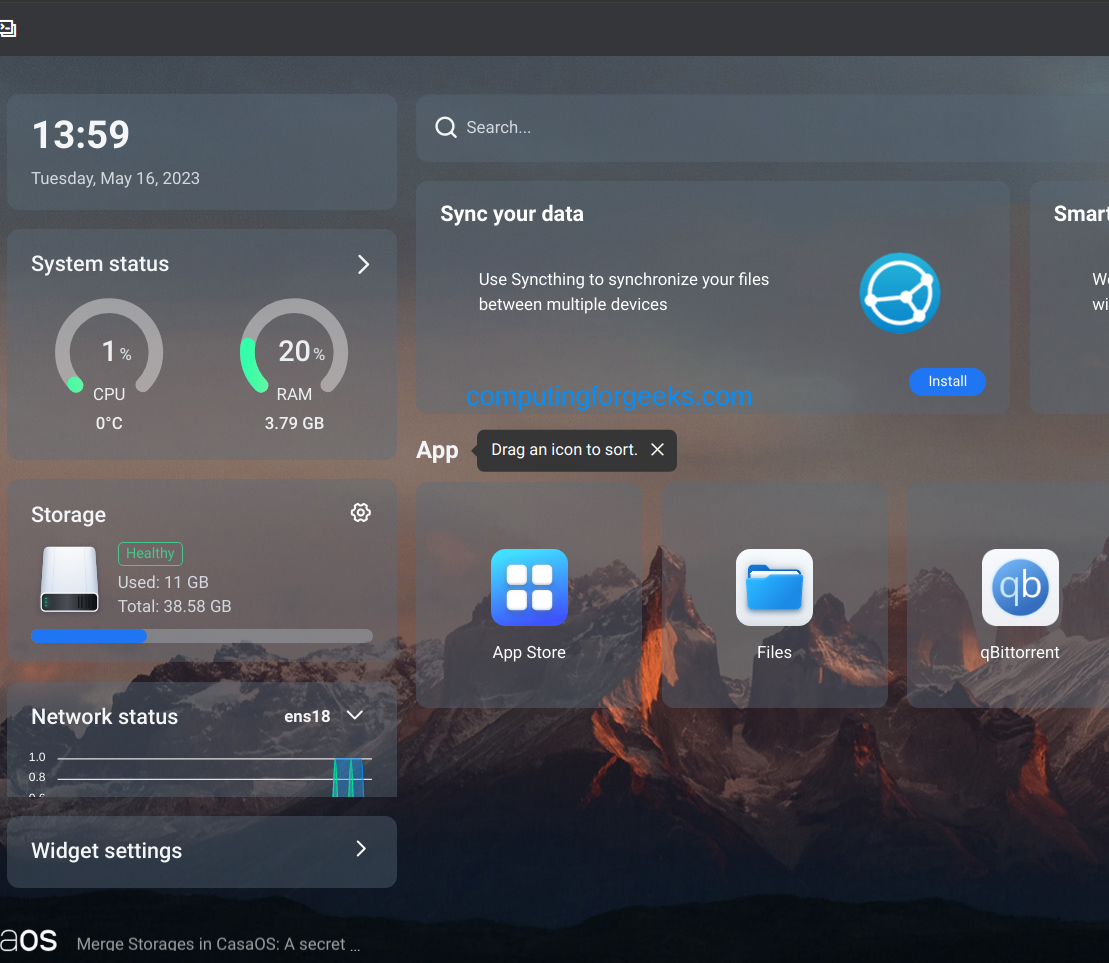
Task: Expand System status details
Action: (x=362, y=264)
